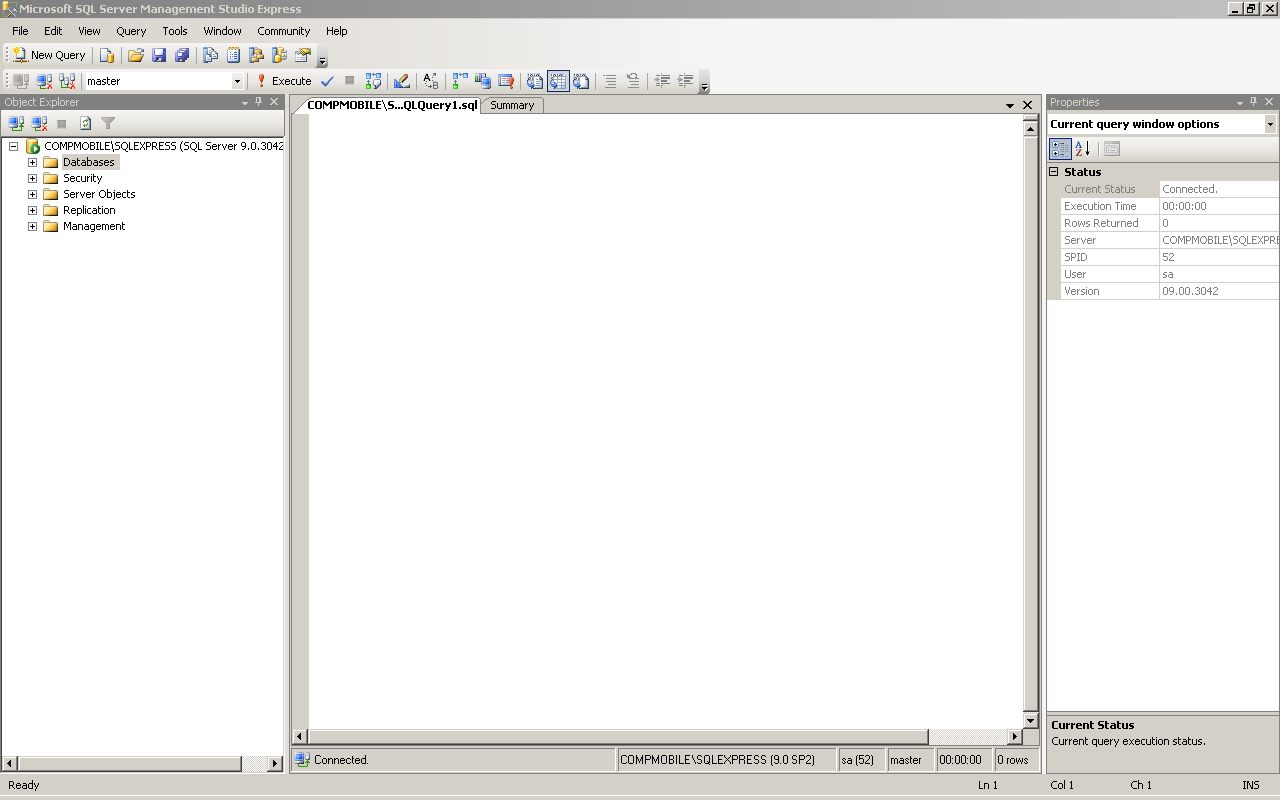Click the editor vertical scrollbar down arrow

click(x=1031, y=721)
